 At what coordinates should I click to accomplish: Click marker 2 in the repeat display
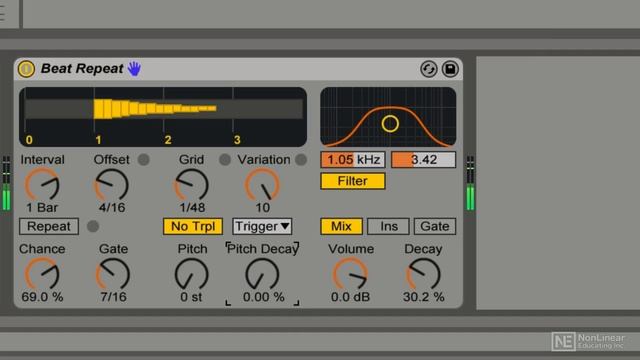pyautogui.click(x=168, y=140)
